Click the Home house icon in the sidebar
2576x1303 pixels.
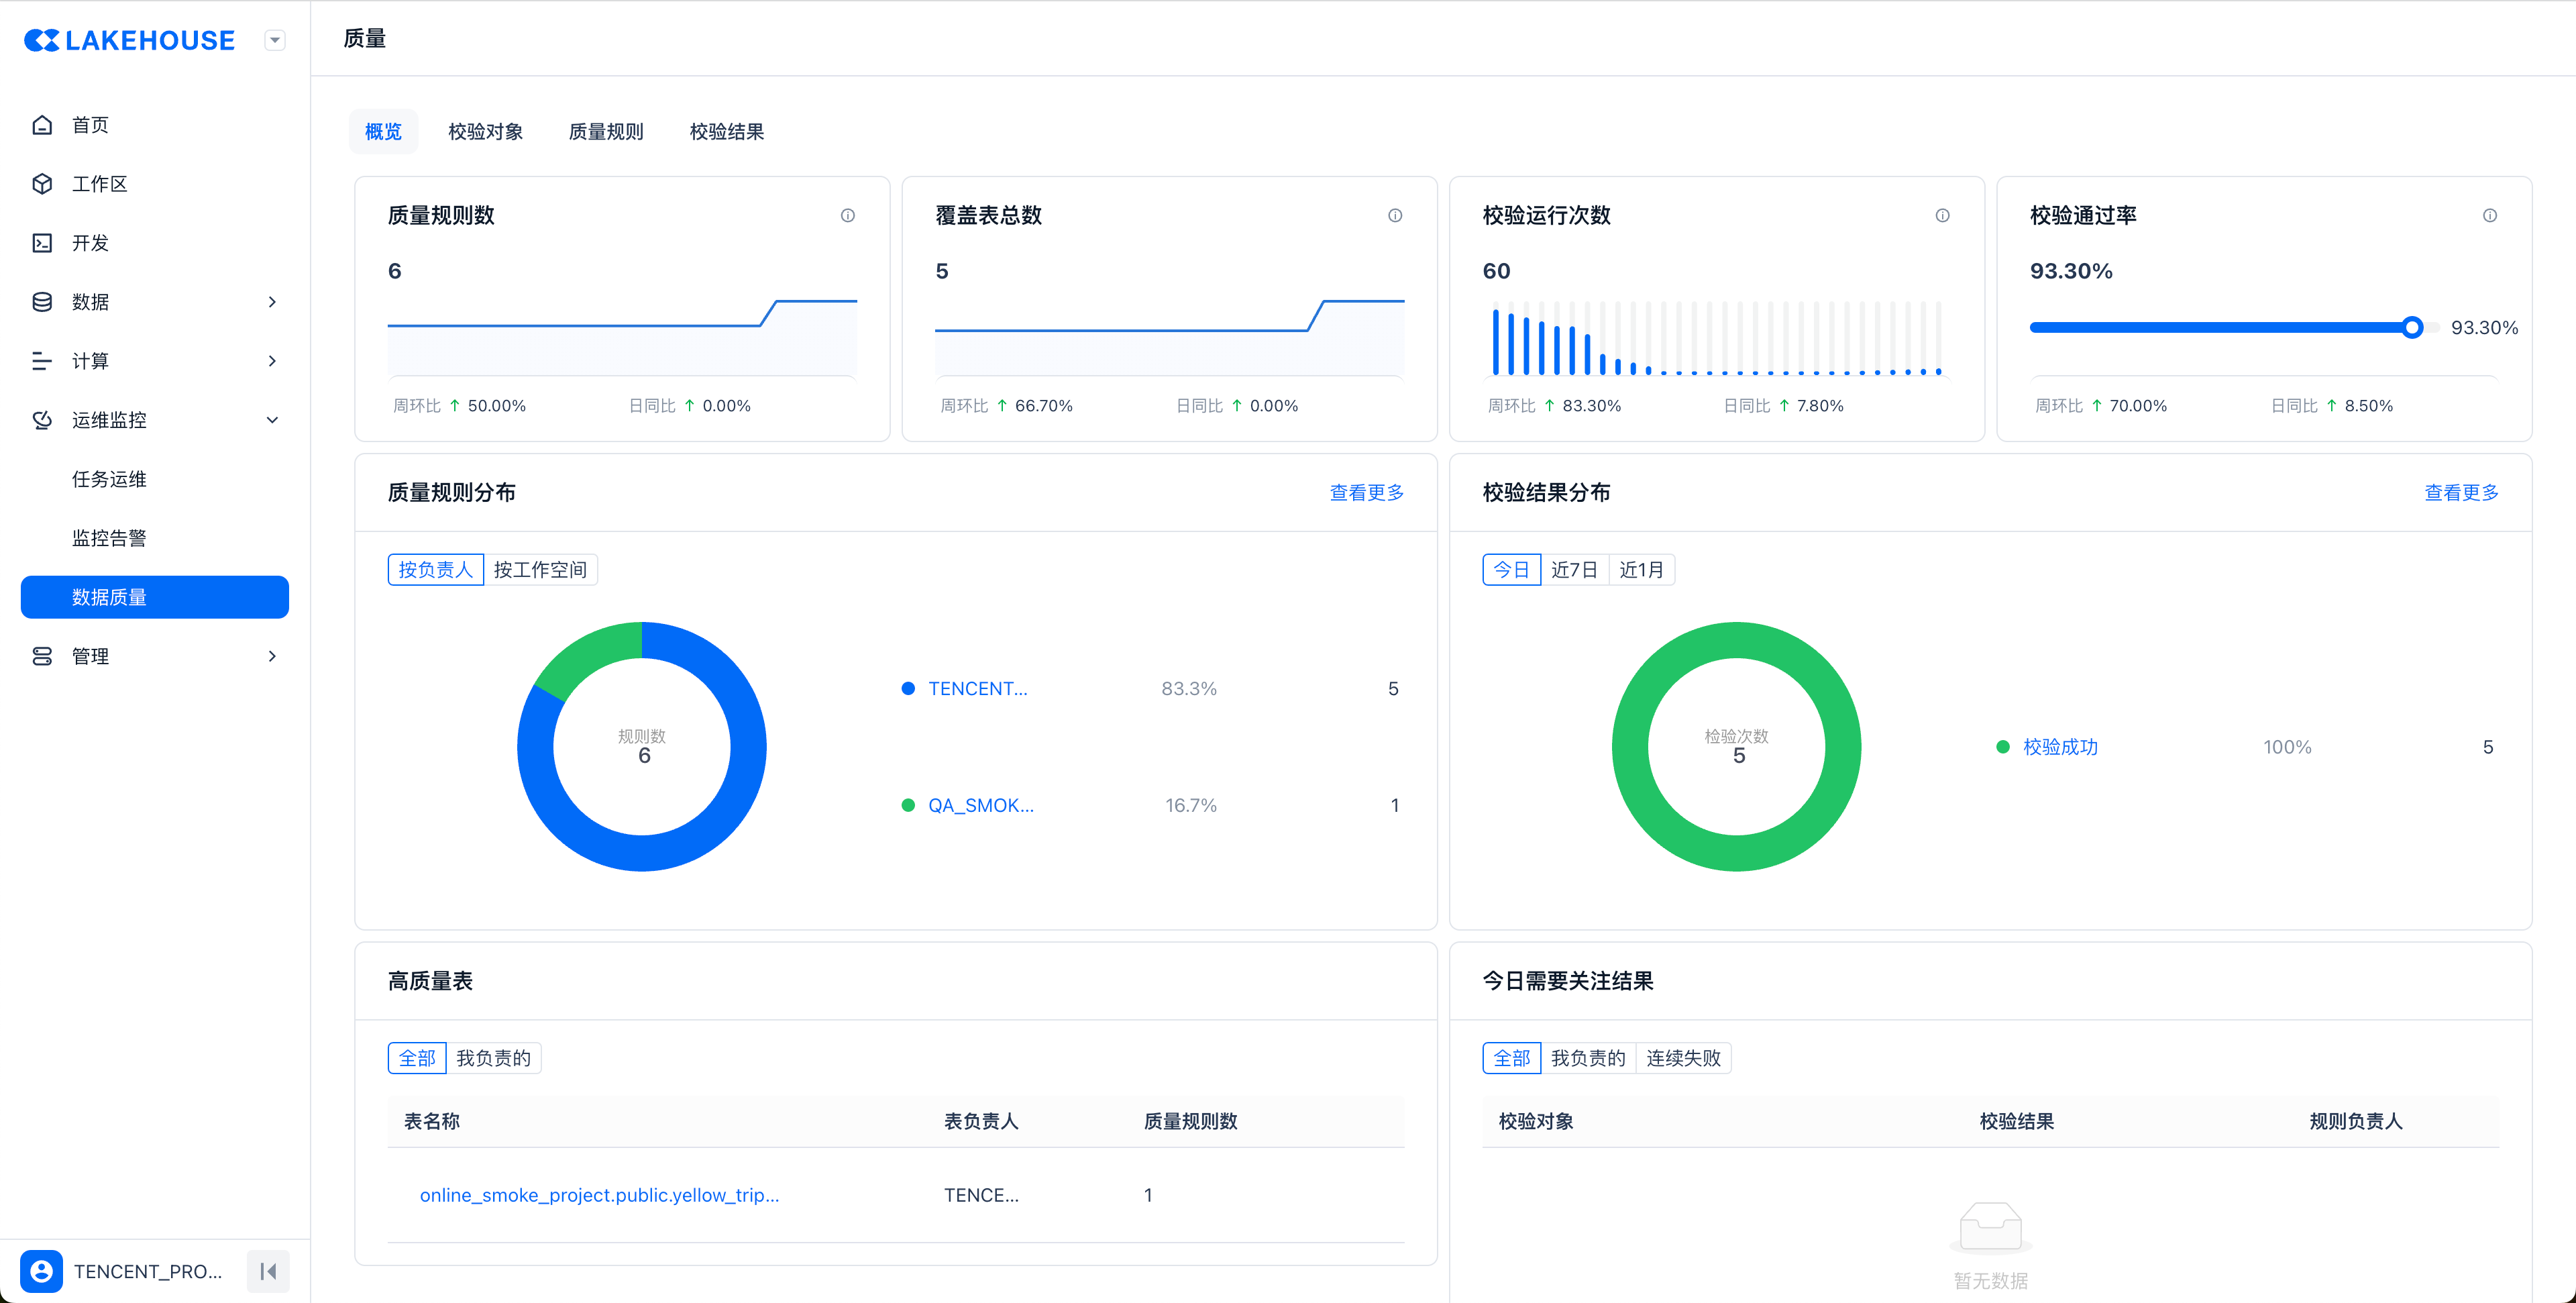[42, 125]
